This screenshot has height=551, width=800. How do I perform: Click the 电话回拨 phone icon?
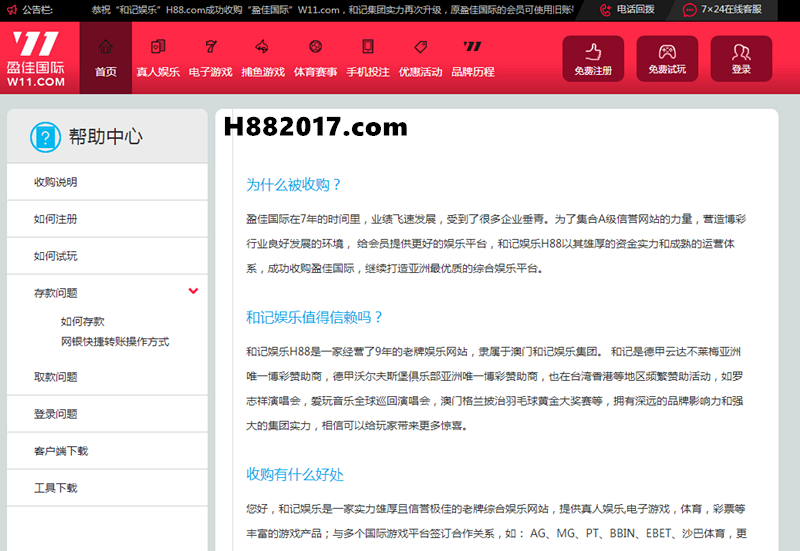click(x=606, y=10)
